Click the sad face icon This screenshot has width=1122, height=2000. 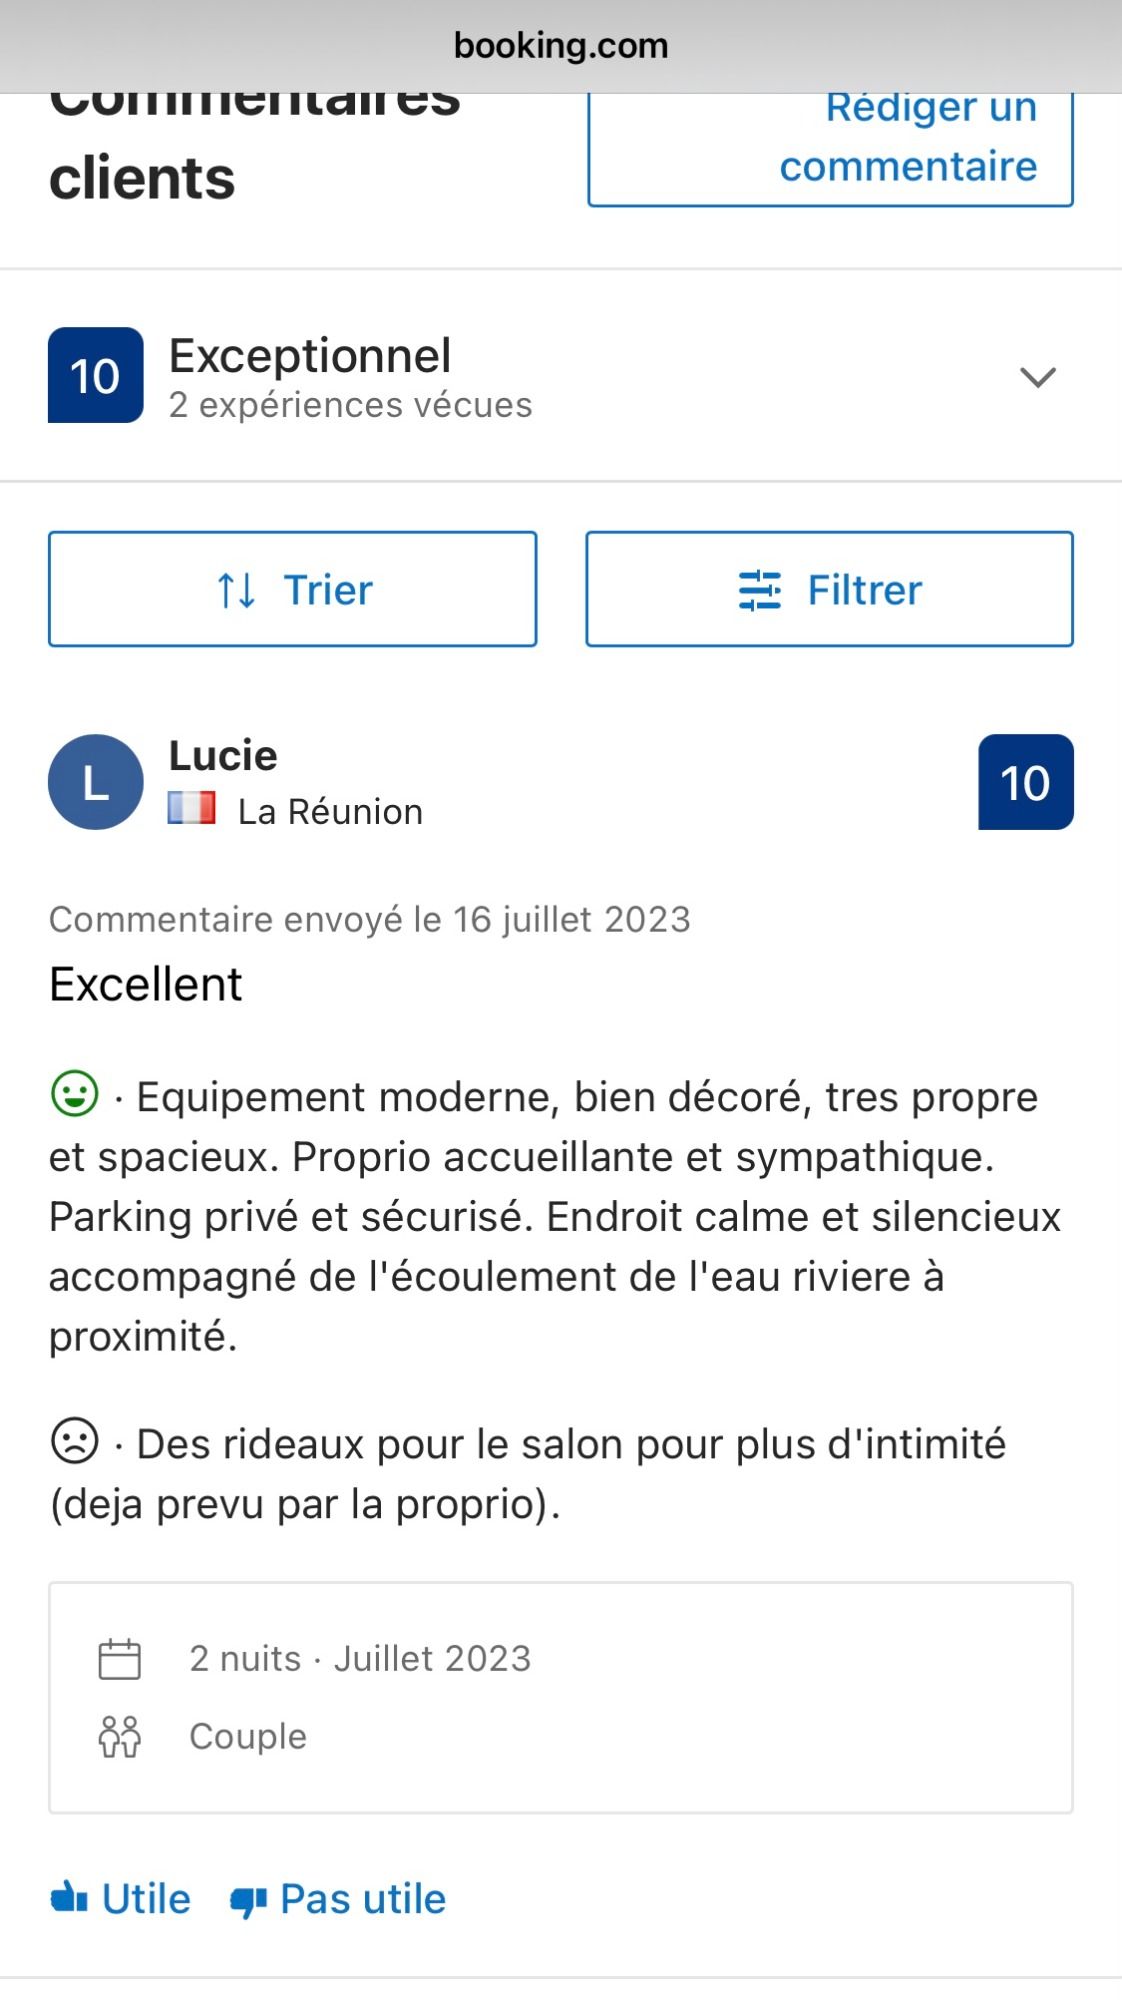[x=75, y=1441]
